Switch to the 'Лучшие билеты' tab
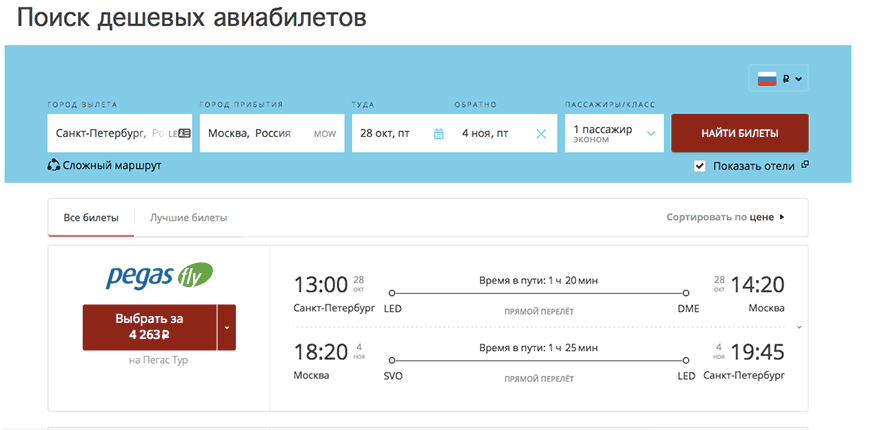This screenshot has height=430, width=879. point(188,217)
